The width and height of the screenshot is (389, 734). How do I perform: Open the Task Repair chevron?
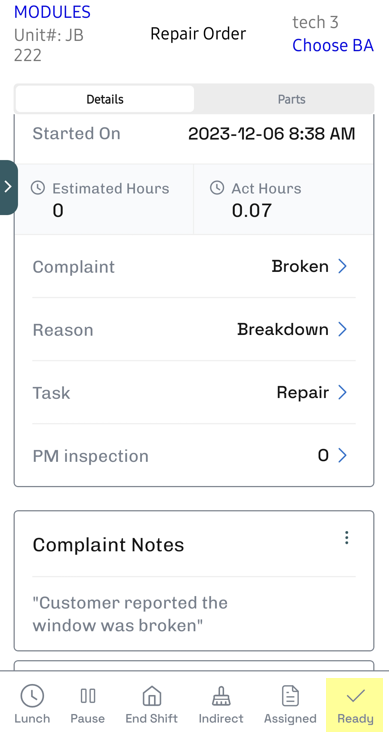343,392
